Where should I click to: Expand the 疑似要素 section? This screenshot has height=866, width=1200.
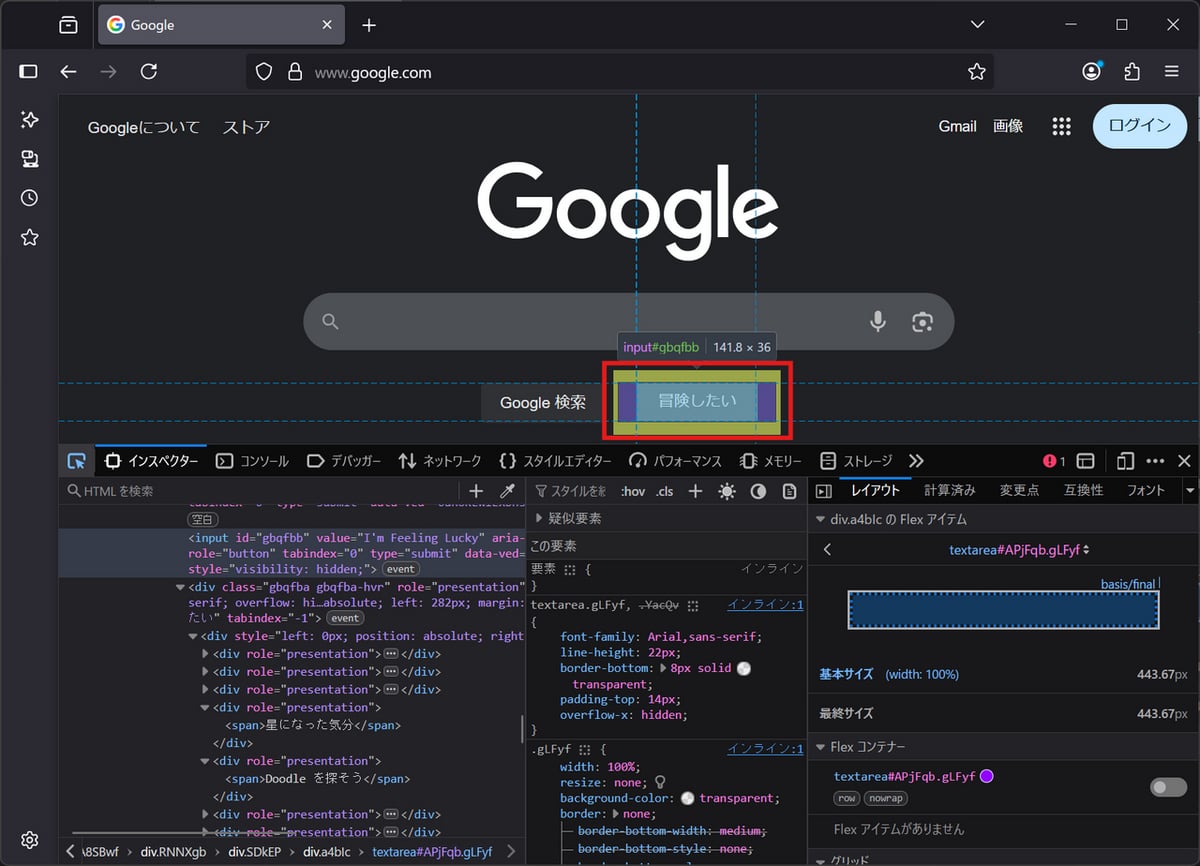540,519
